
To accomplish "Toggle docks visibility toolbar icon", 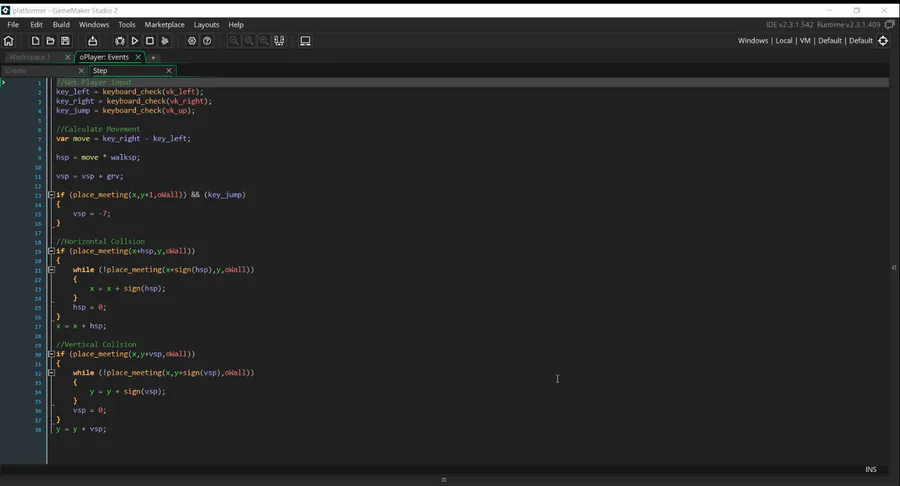I will click(280, 41).
